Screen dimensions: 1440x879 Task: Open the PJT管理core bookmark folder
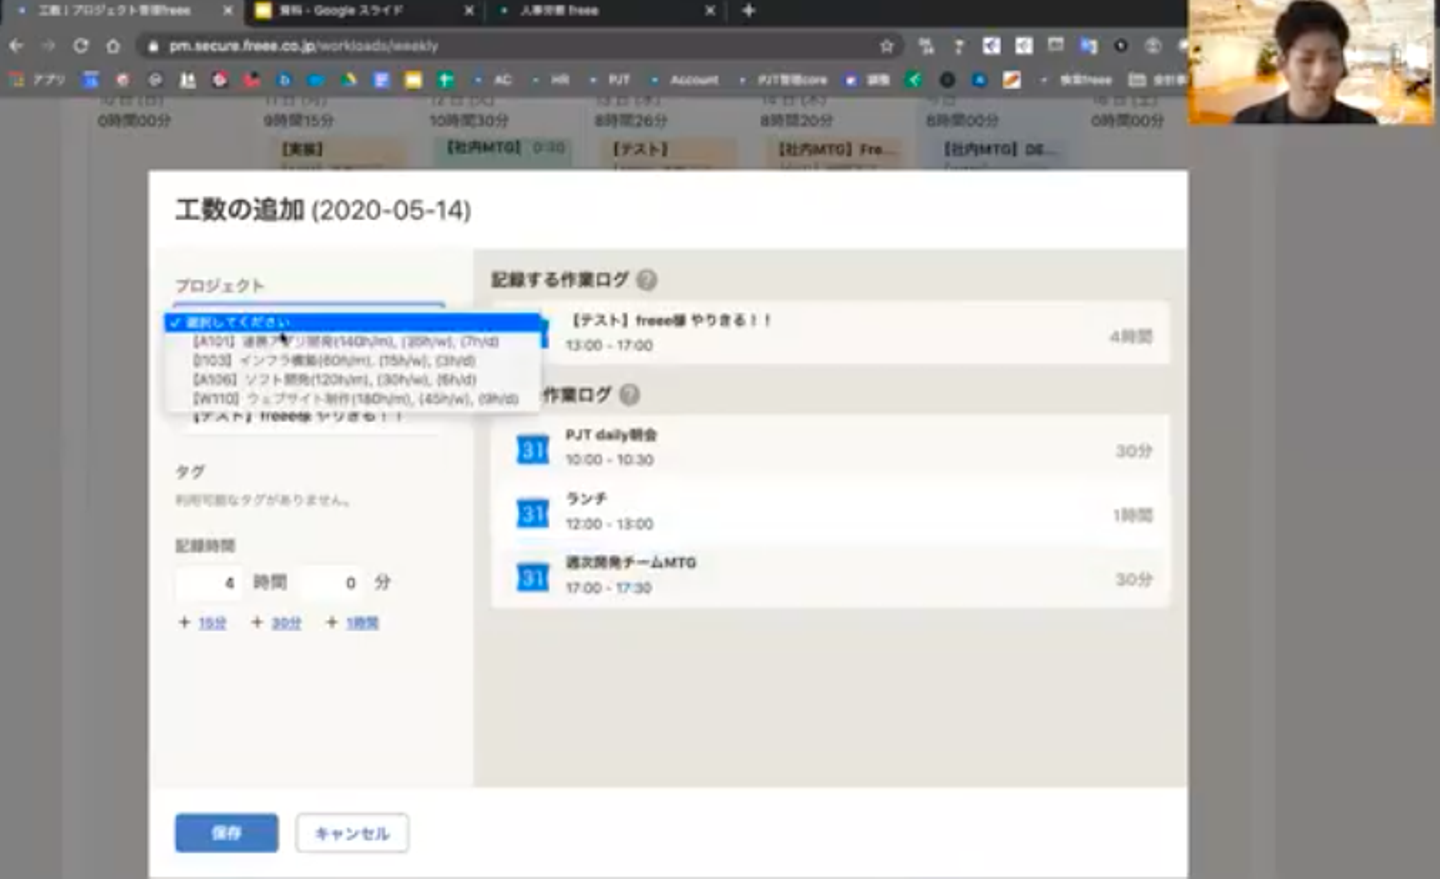pyautogui.click(x=783, y=80)
